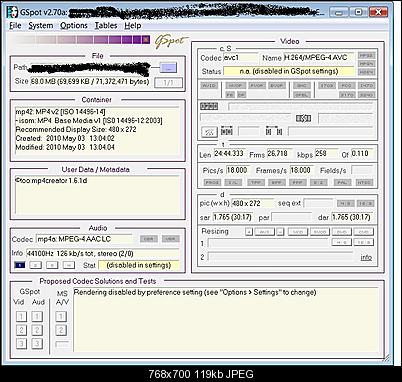
Task: Click the minus button in Resizing row
Action: [x=281, y=232]
